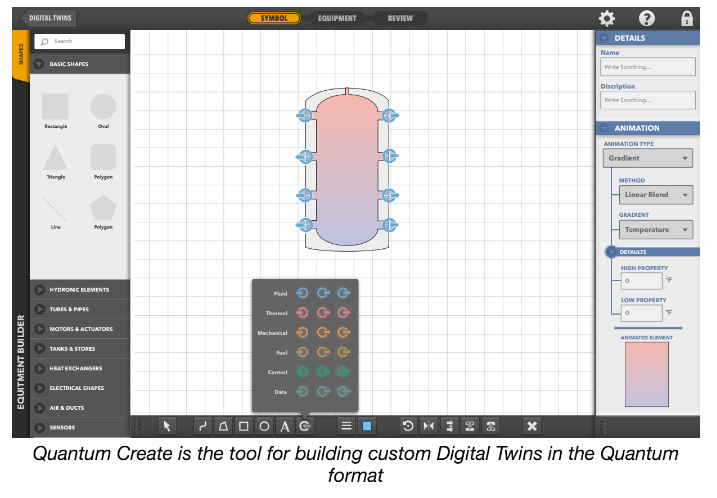Click the first Mechanical port icon
717x498 pixels.
tap(302, 332)
